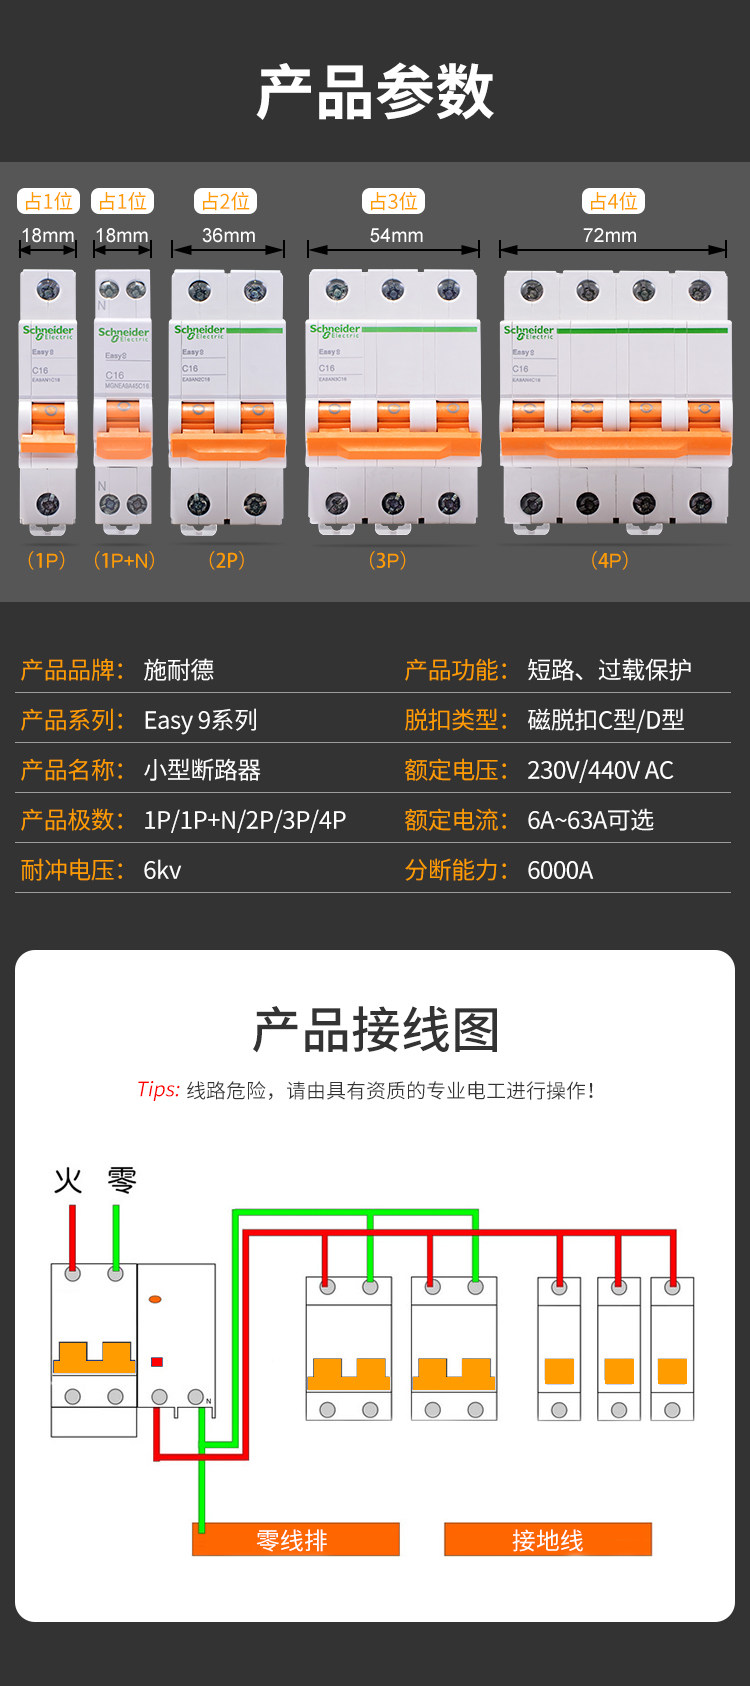Click the 72mm width dimension label
Screen dimensions: 750x1686
610,235
